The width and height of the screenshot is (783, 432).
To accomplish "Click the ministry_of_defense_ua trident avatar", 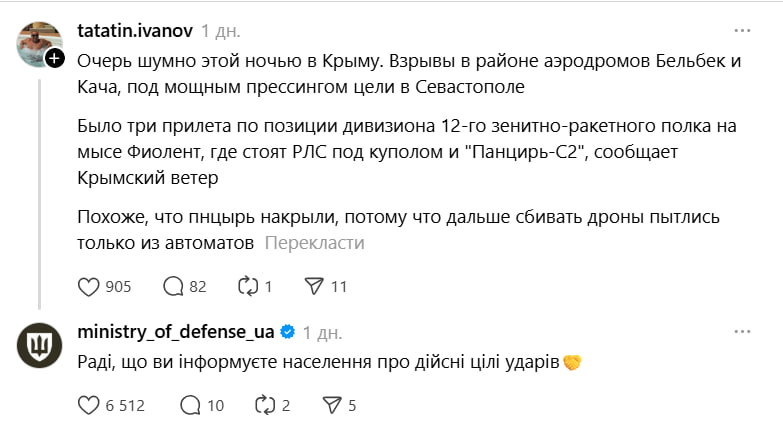I will [38, 347].
